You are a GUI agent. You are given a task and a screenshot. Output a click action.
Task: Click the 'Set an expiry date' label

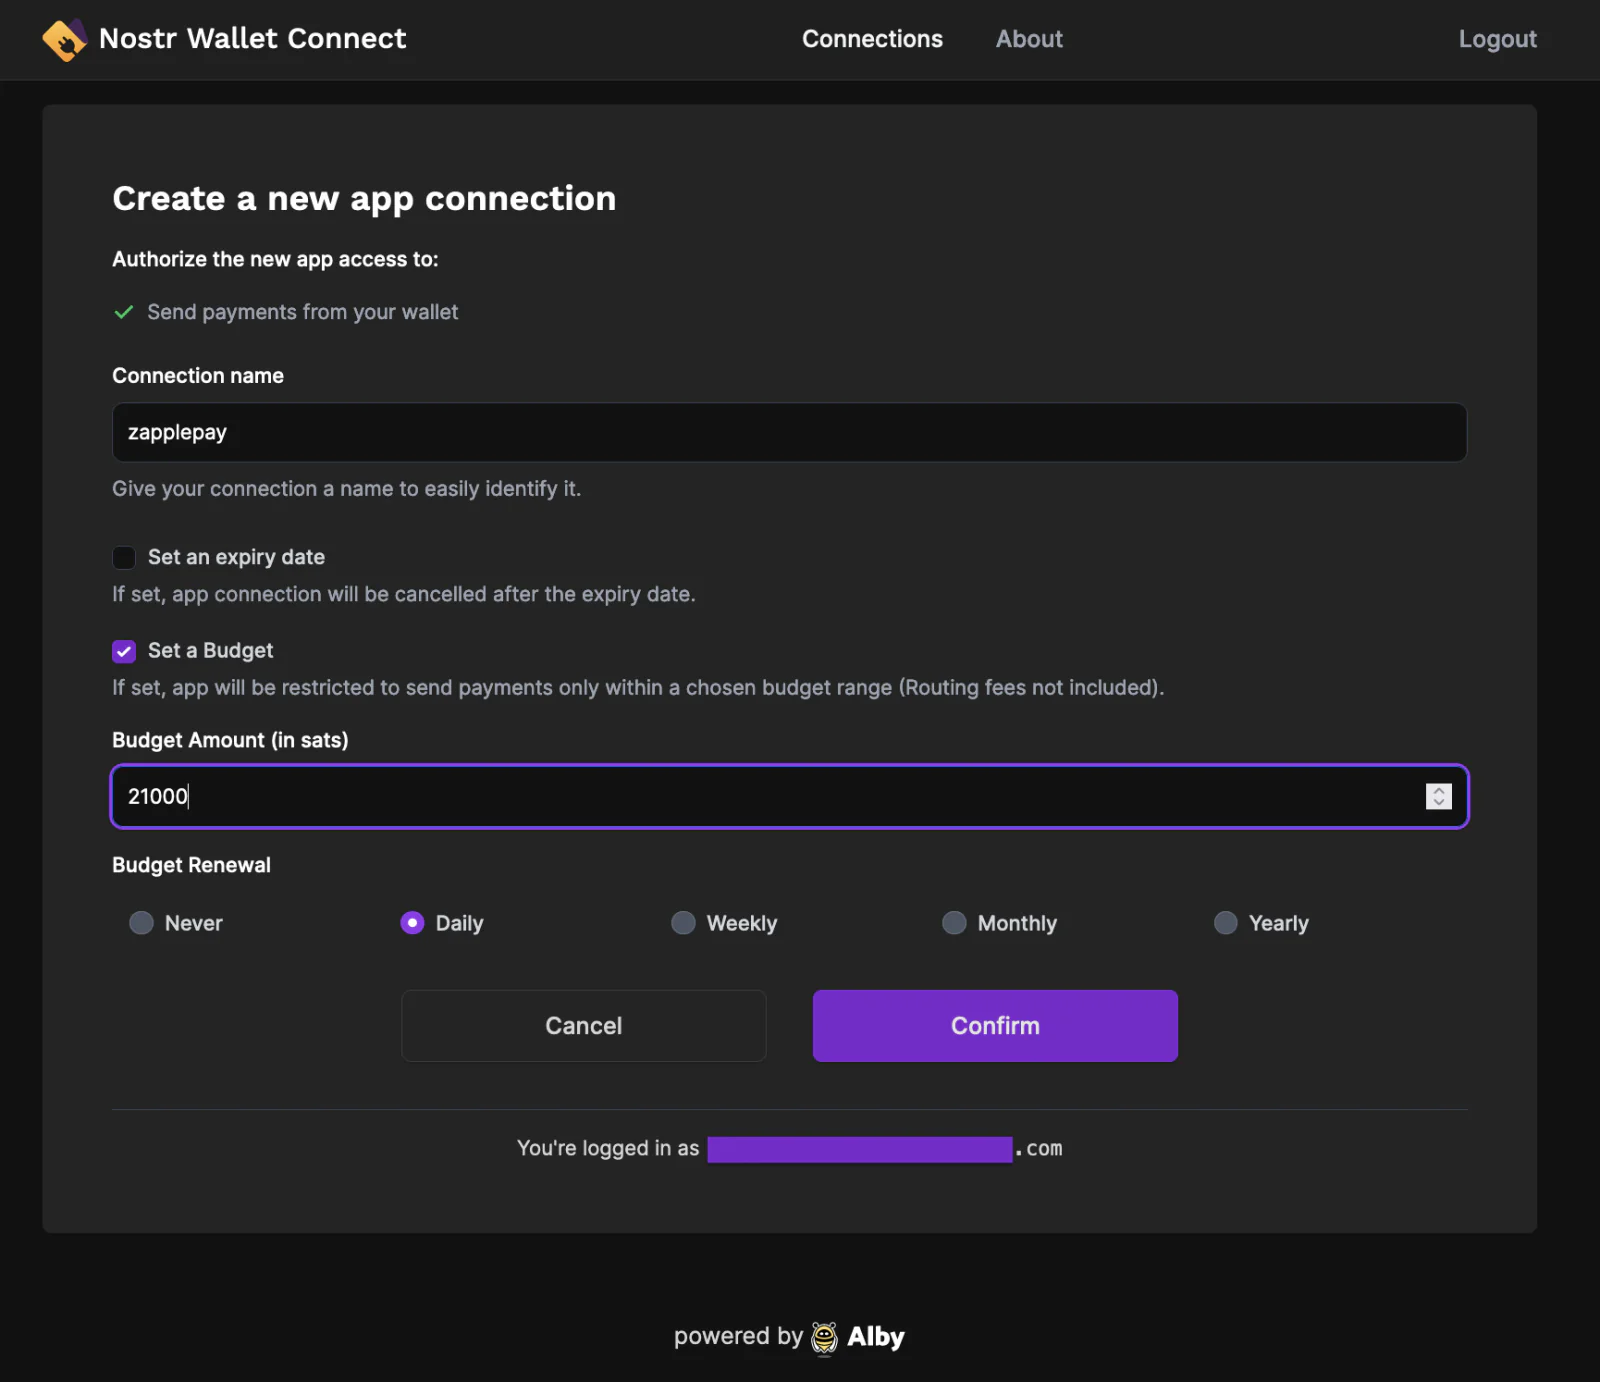pos(236,557)
